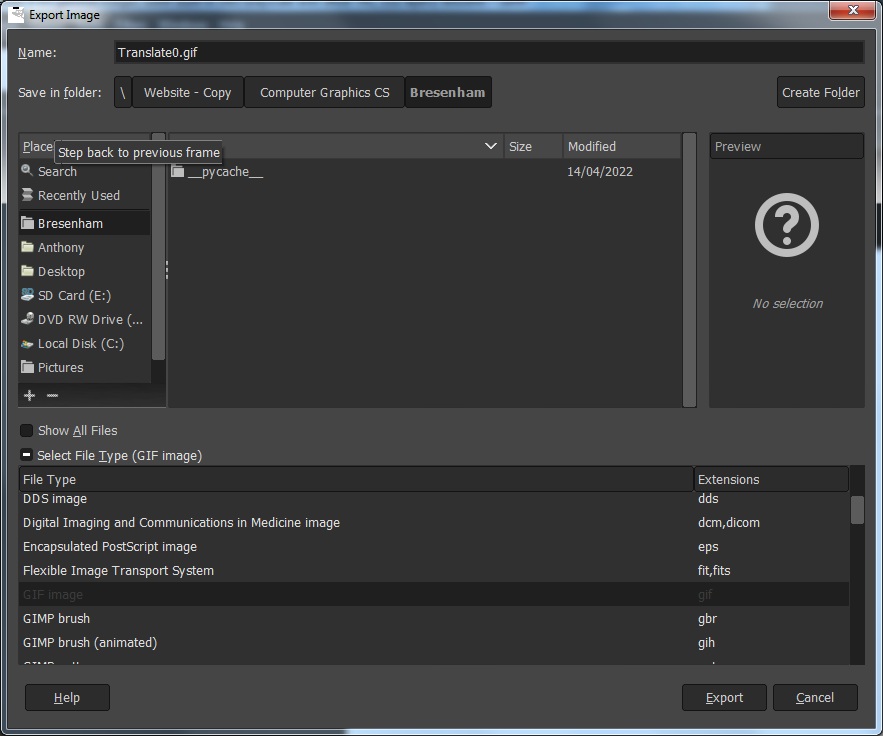Remove selected bookmark with minus icon

point(52,395)
